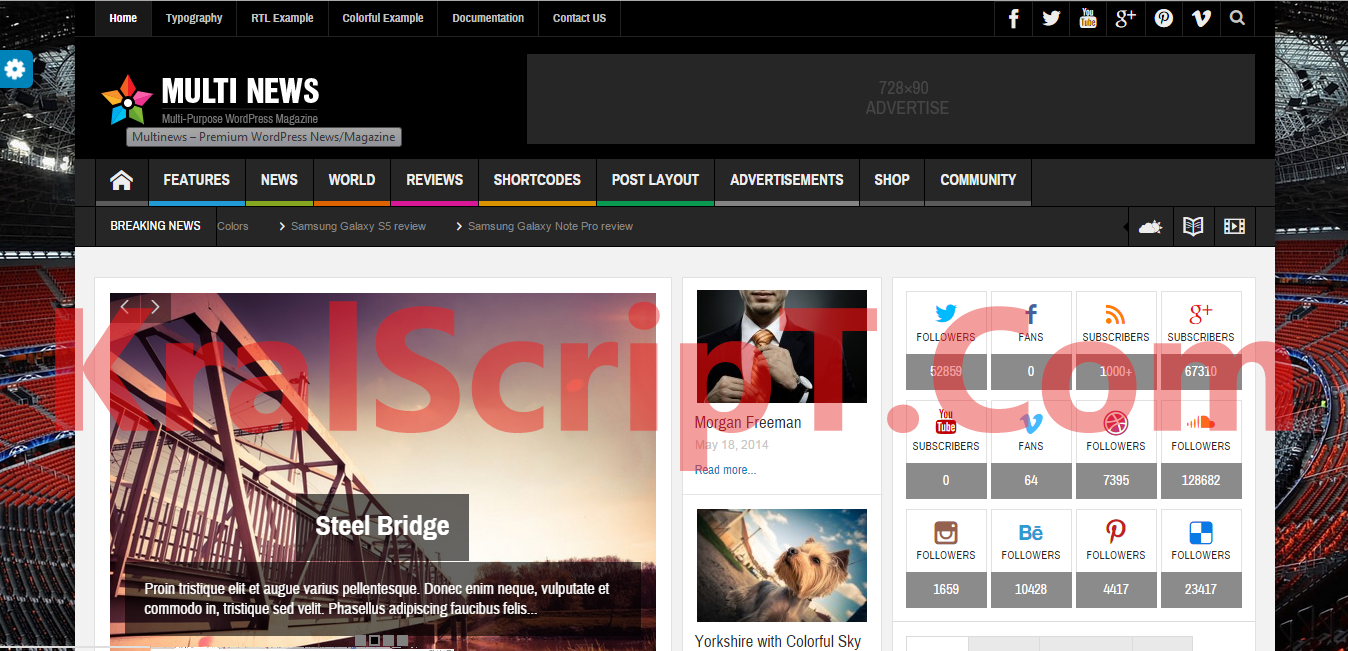Viewport: 1348px width, 651px height.
Task: Click the Home house icon in the navigation
Action: click(x=121, y=181)
